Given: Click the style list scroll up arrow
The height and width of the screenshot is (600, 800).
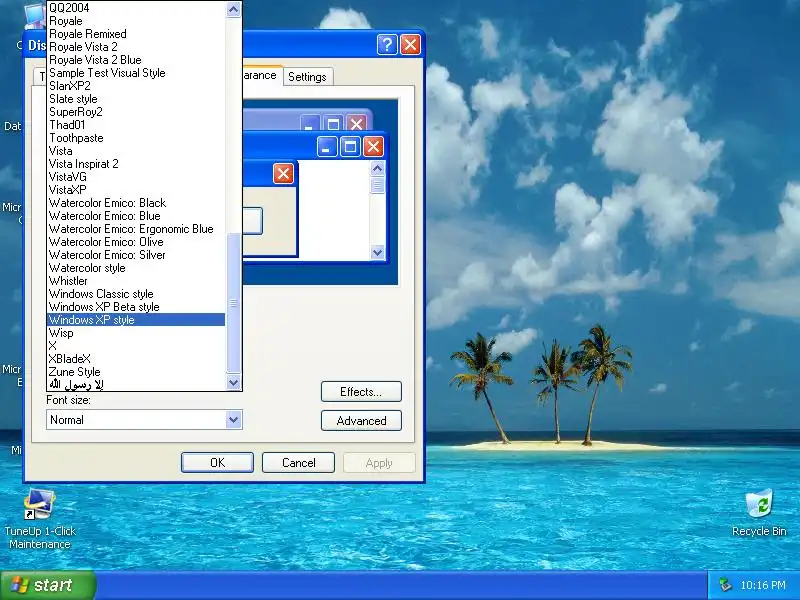Looking at the screenshot, I should [233, 9].
